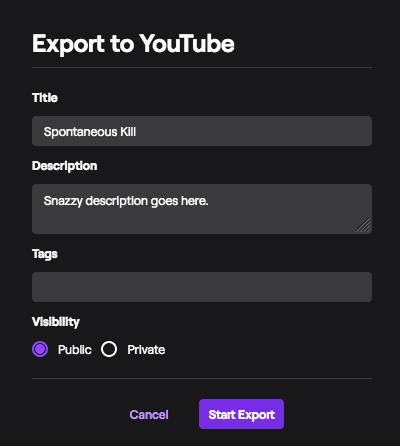This screenshot has width=400, height=446.
Task: Click the Title input field
Action: click(x=202, y=131)
